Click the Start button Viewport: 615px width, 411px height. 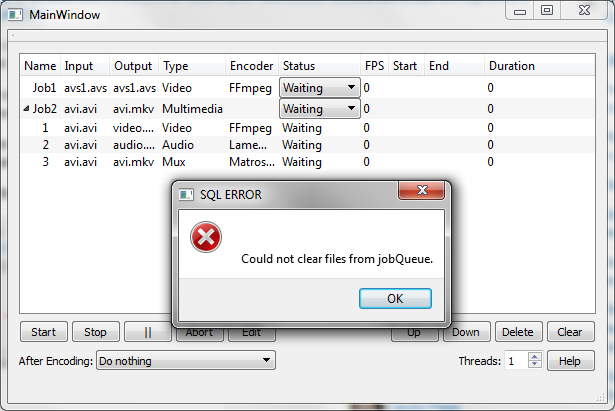[44, 332]
